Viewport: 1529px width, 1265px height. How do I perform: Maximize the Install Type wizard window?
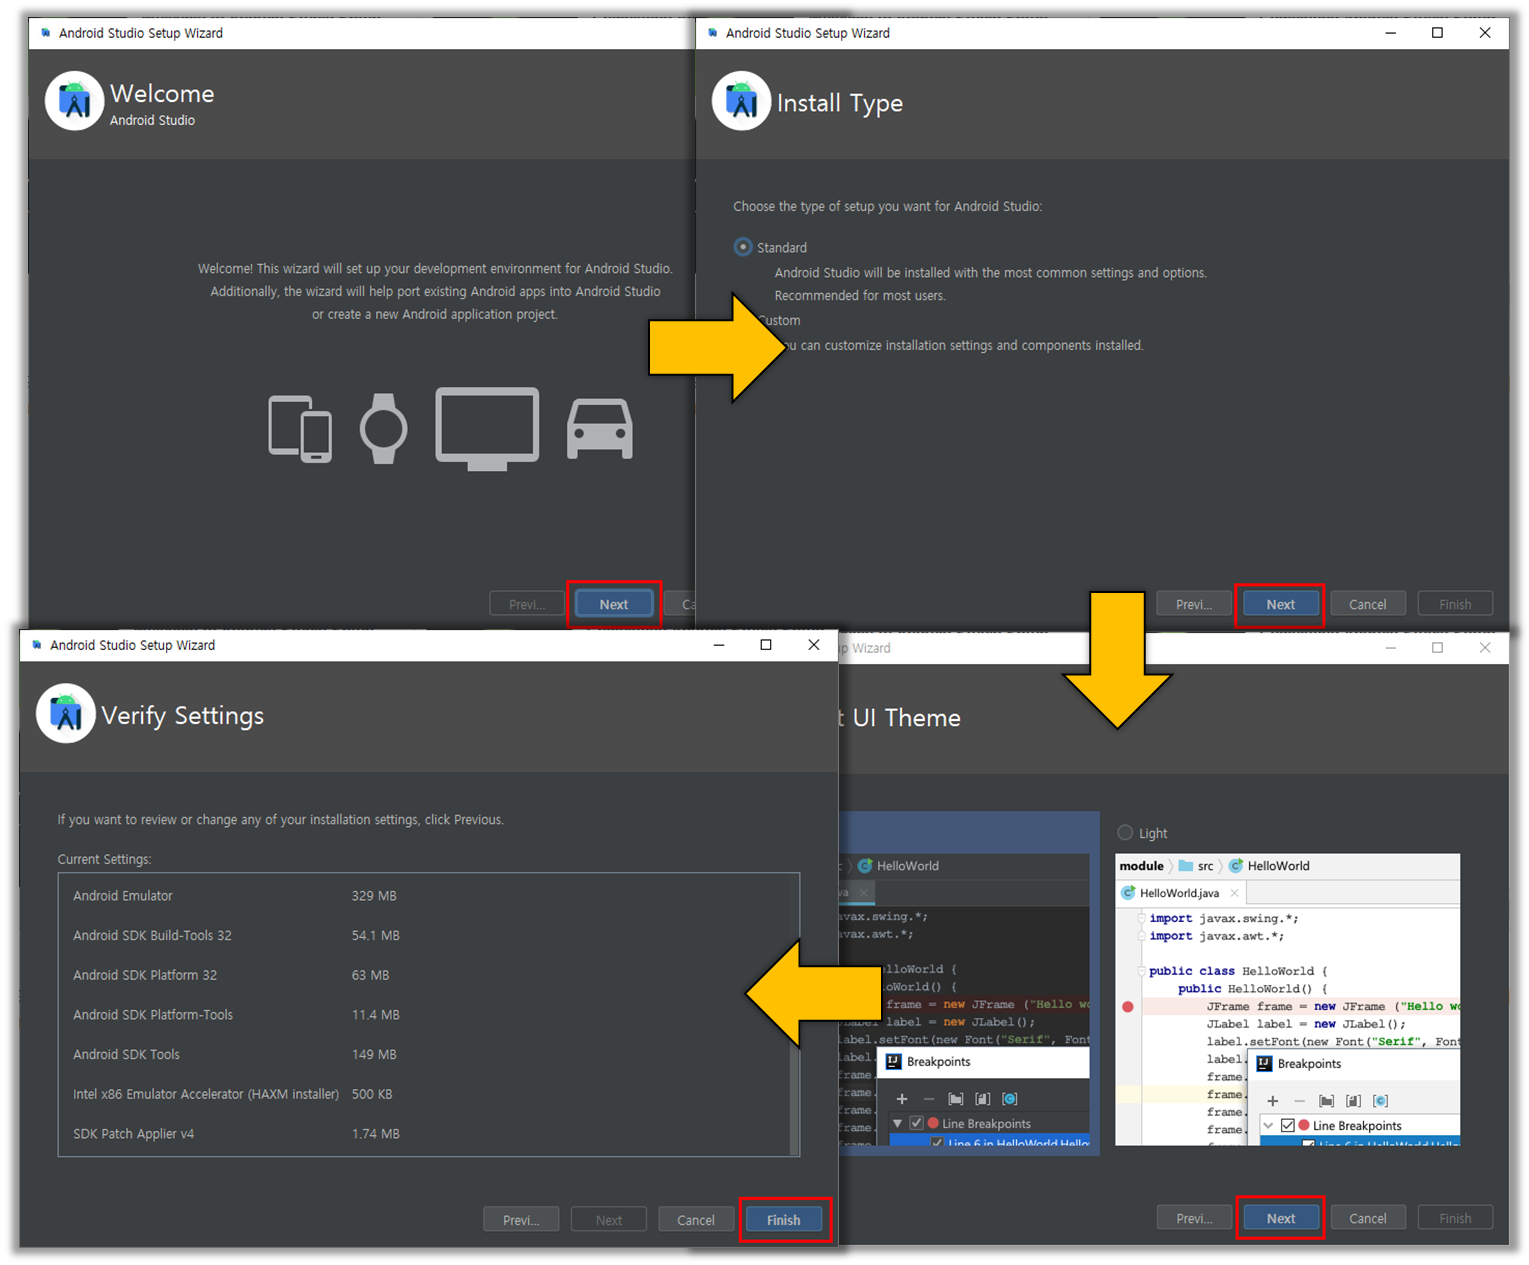pos(1437,33)
